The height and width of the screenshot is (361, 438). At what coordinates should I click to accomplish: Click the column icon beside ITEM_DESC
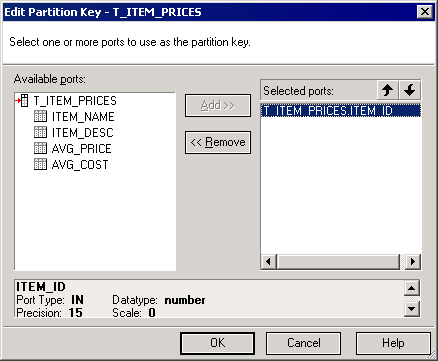click(x=40, y=132)
